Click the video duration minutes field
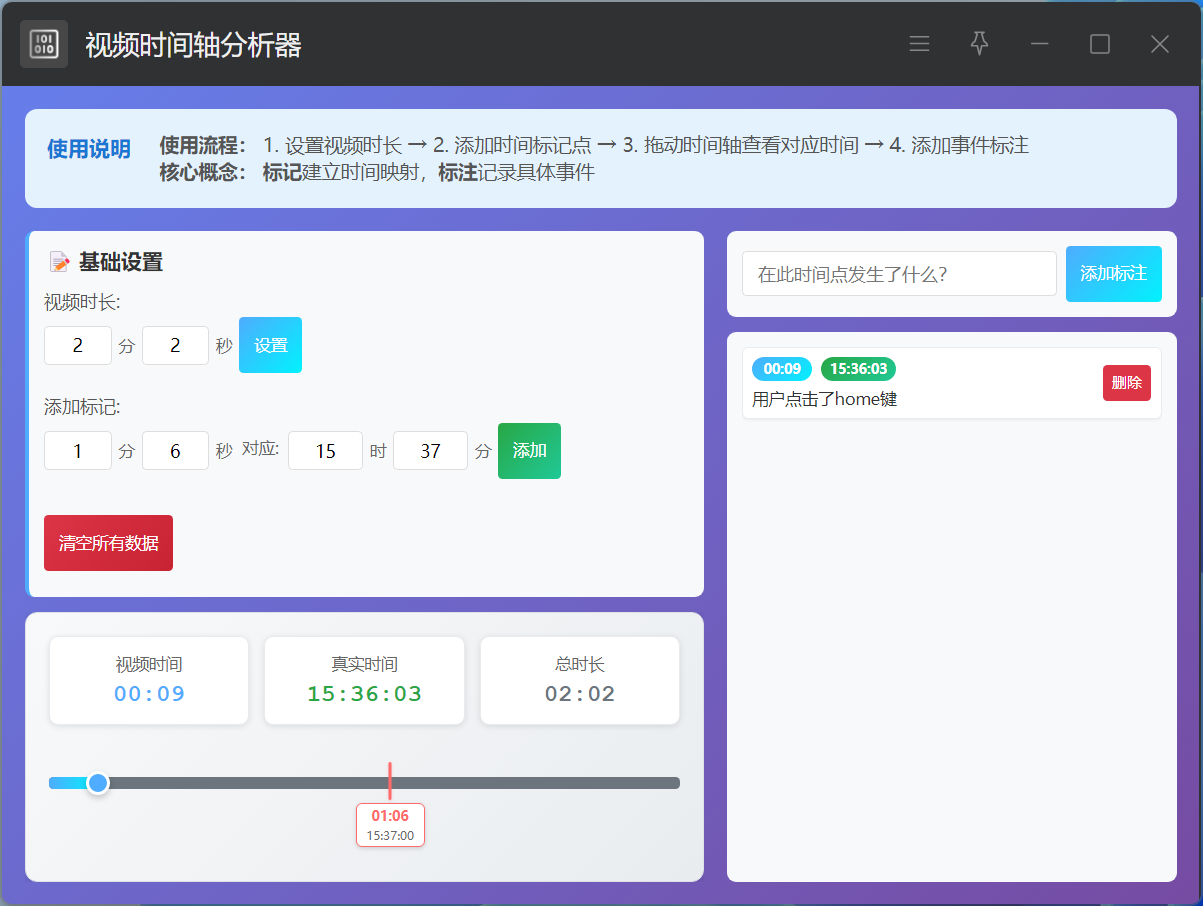Viewport: 1203px width, 906px height. [x=78, y=346]
